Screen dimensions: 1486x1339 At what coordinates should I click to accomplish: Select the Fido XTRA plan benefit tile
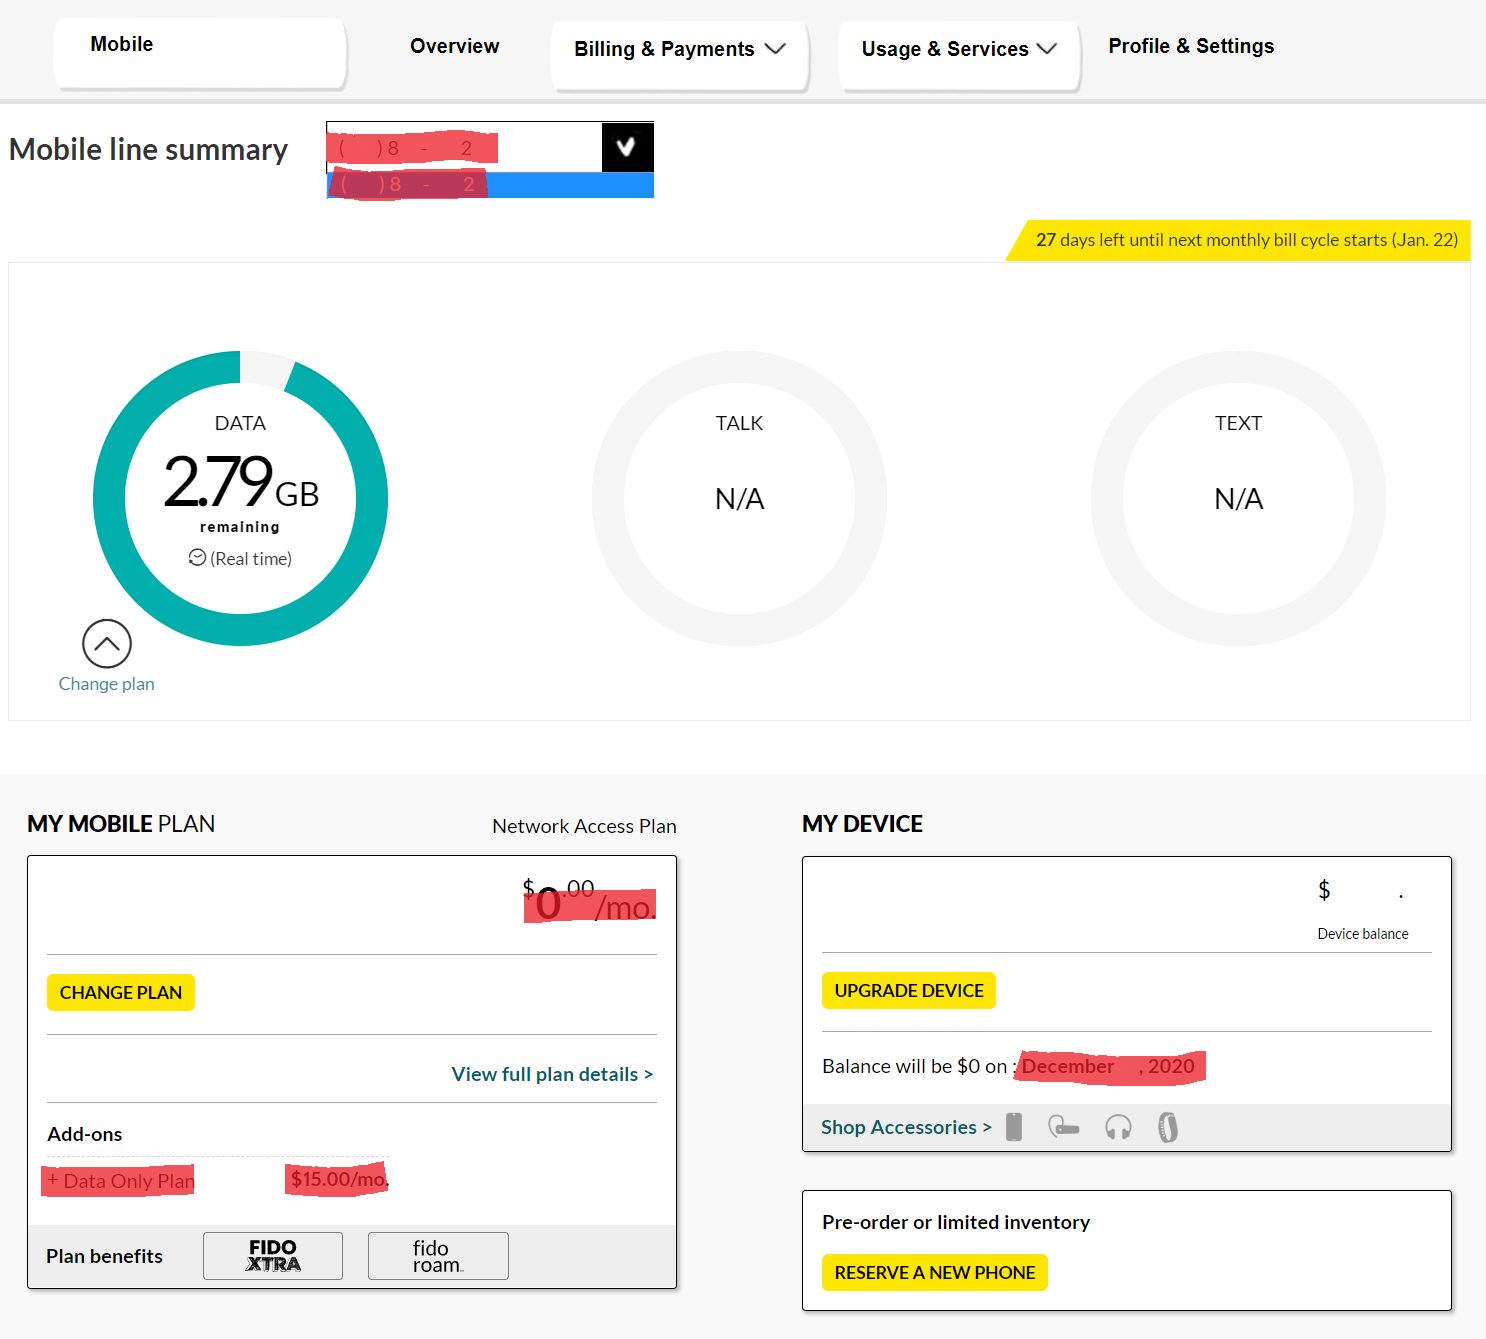pyautogui.click(x=272, y=1255)
